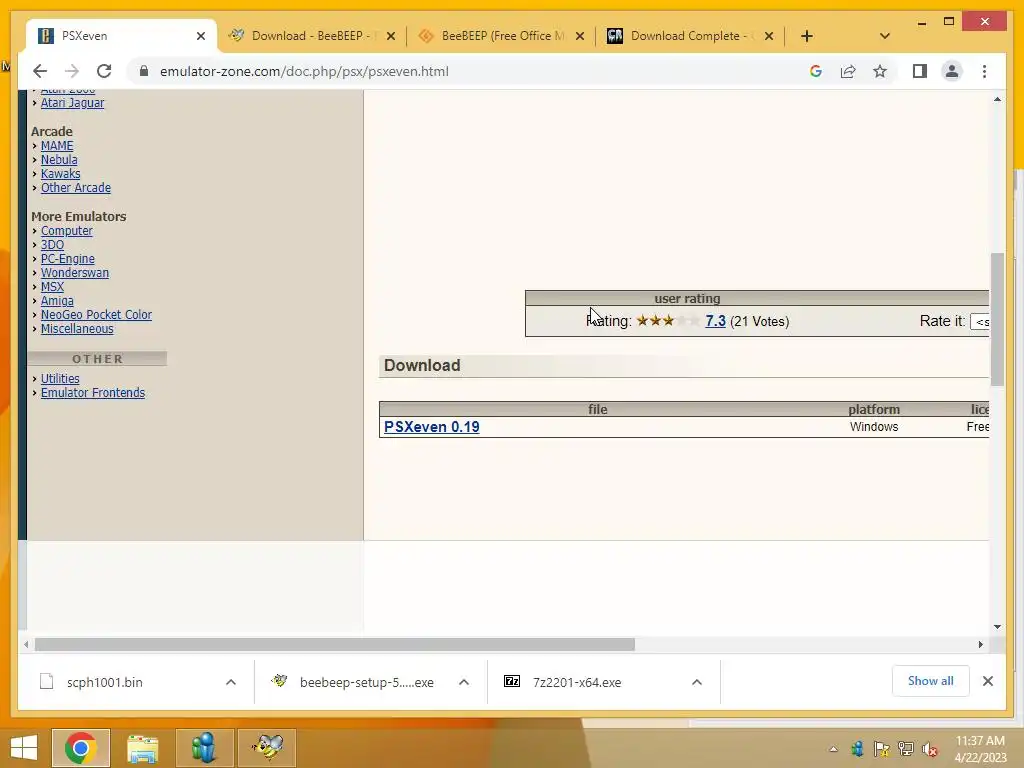Show hidden system tray icons

point(833,749)
